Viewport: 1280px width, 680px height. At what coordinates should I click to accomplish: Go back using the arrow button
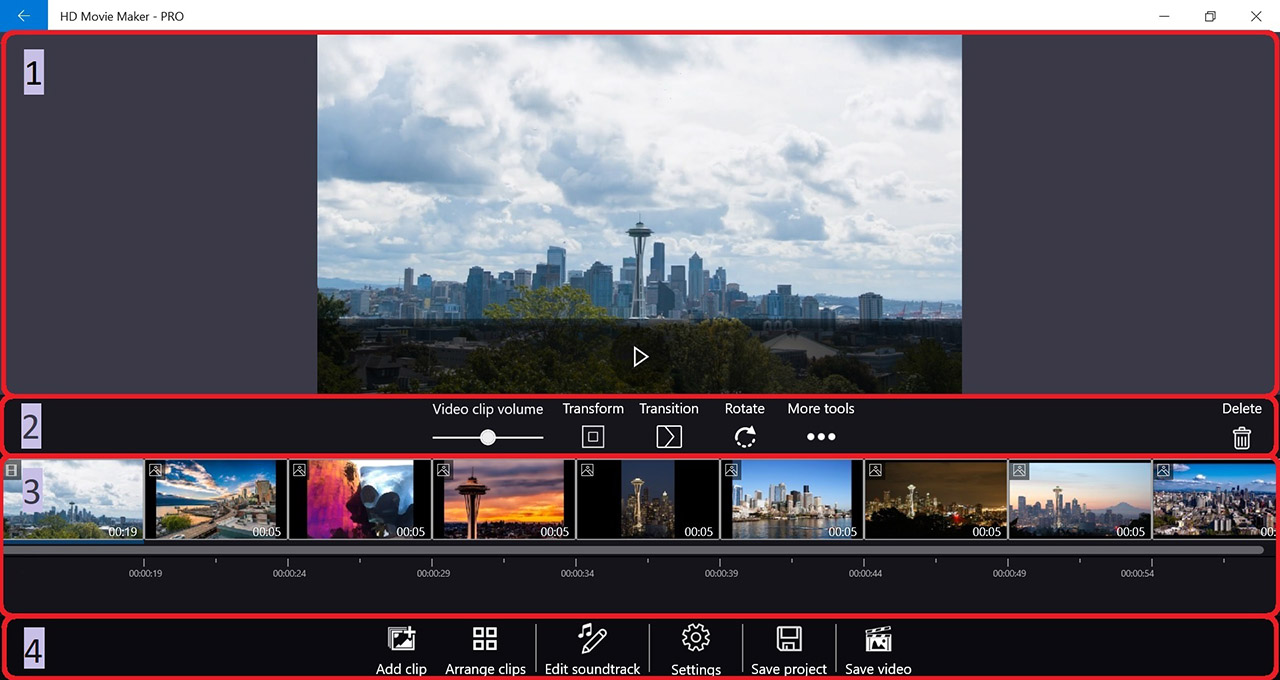(x=23, y=16)
